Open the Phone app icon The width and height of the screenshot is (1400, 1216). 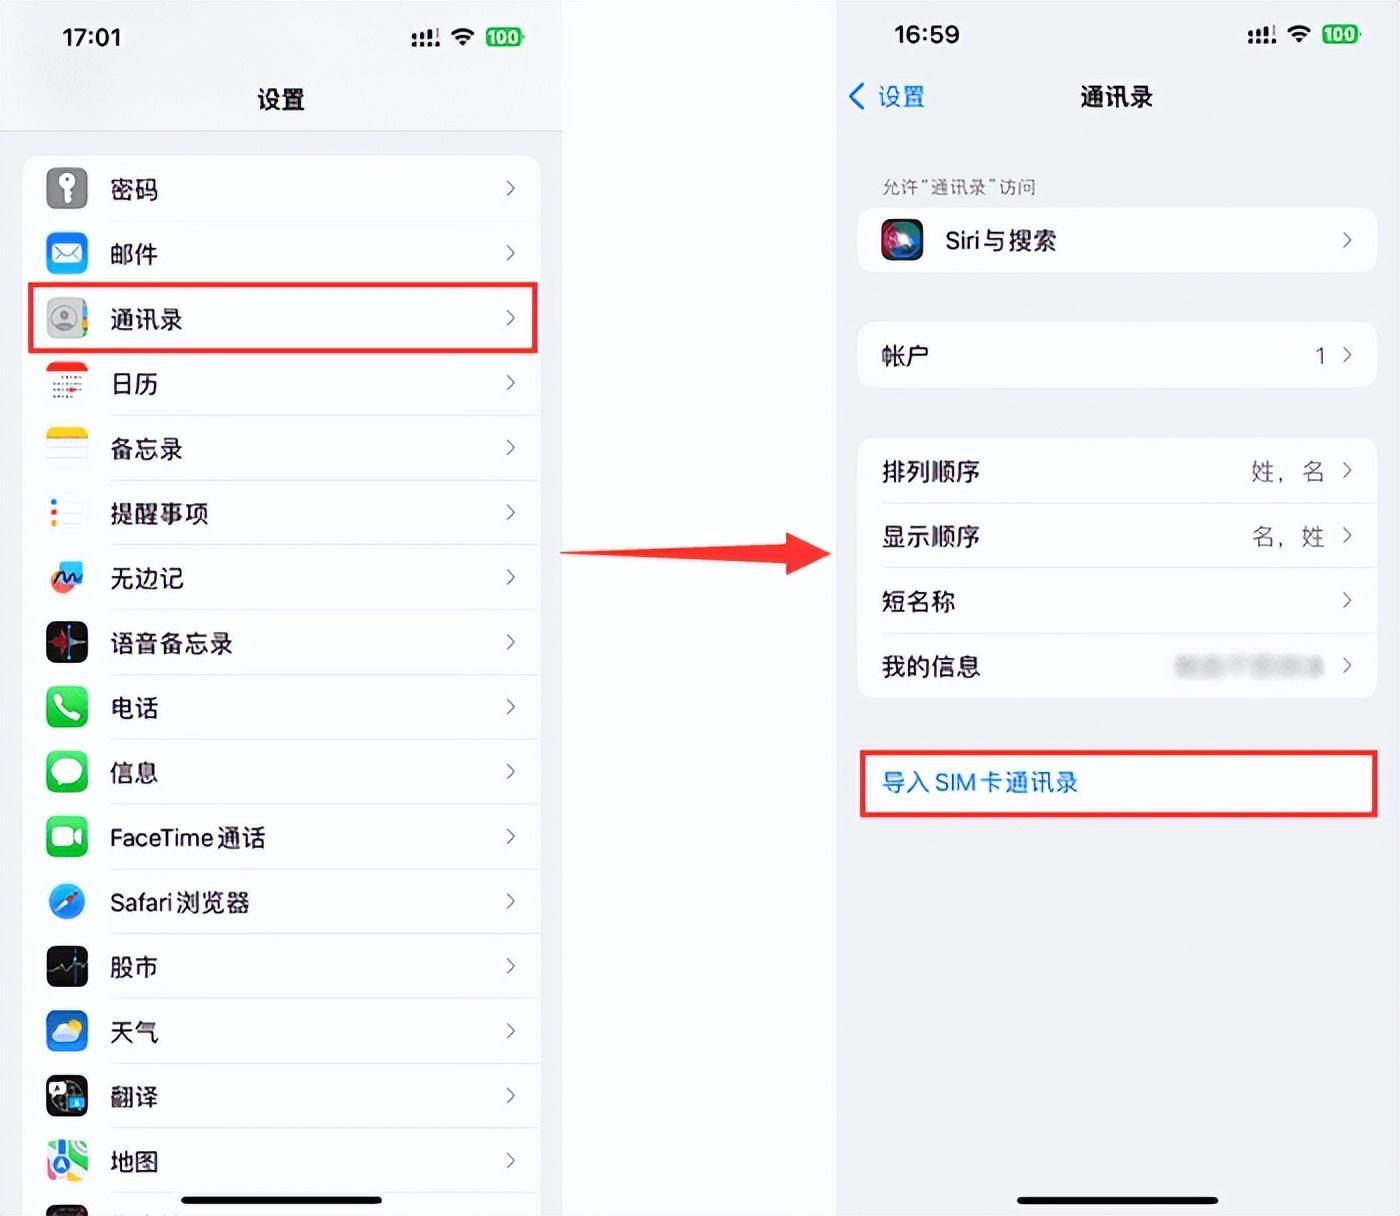coord(67,707)
